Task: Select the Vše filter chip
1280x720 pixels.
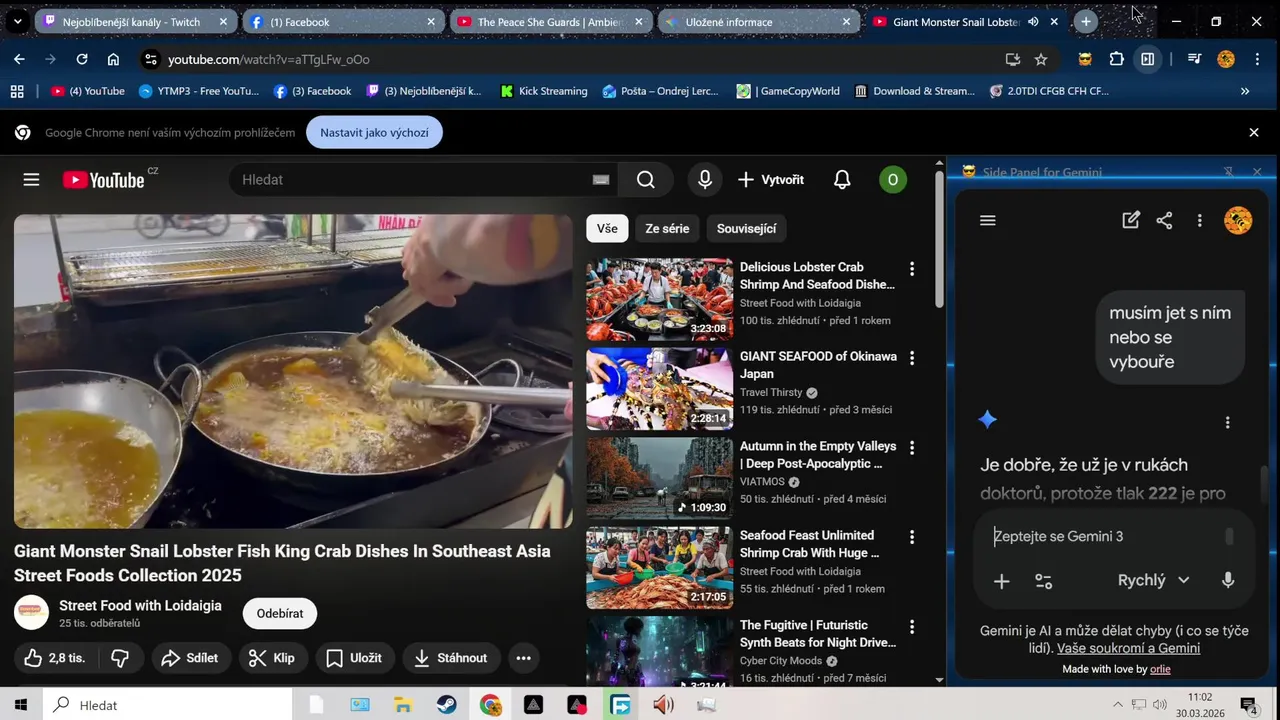Action: (607, 229)
